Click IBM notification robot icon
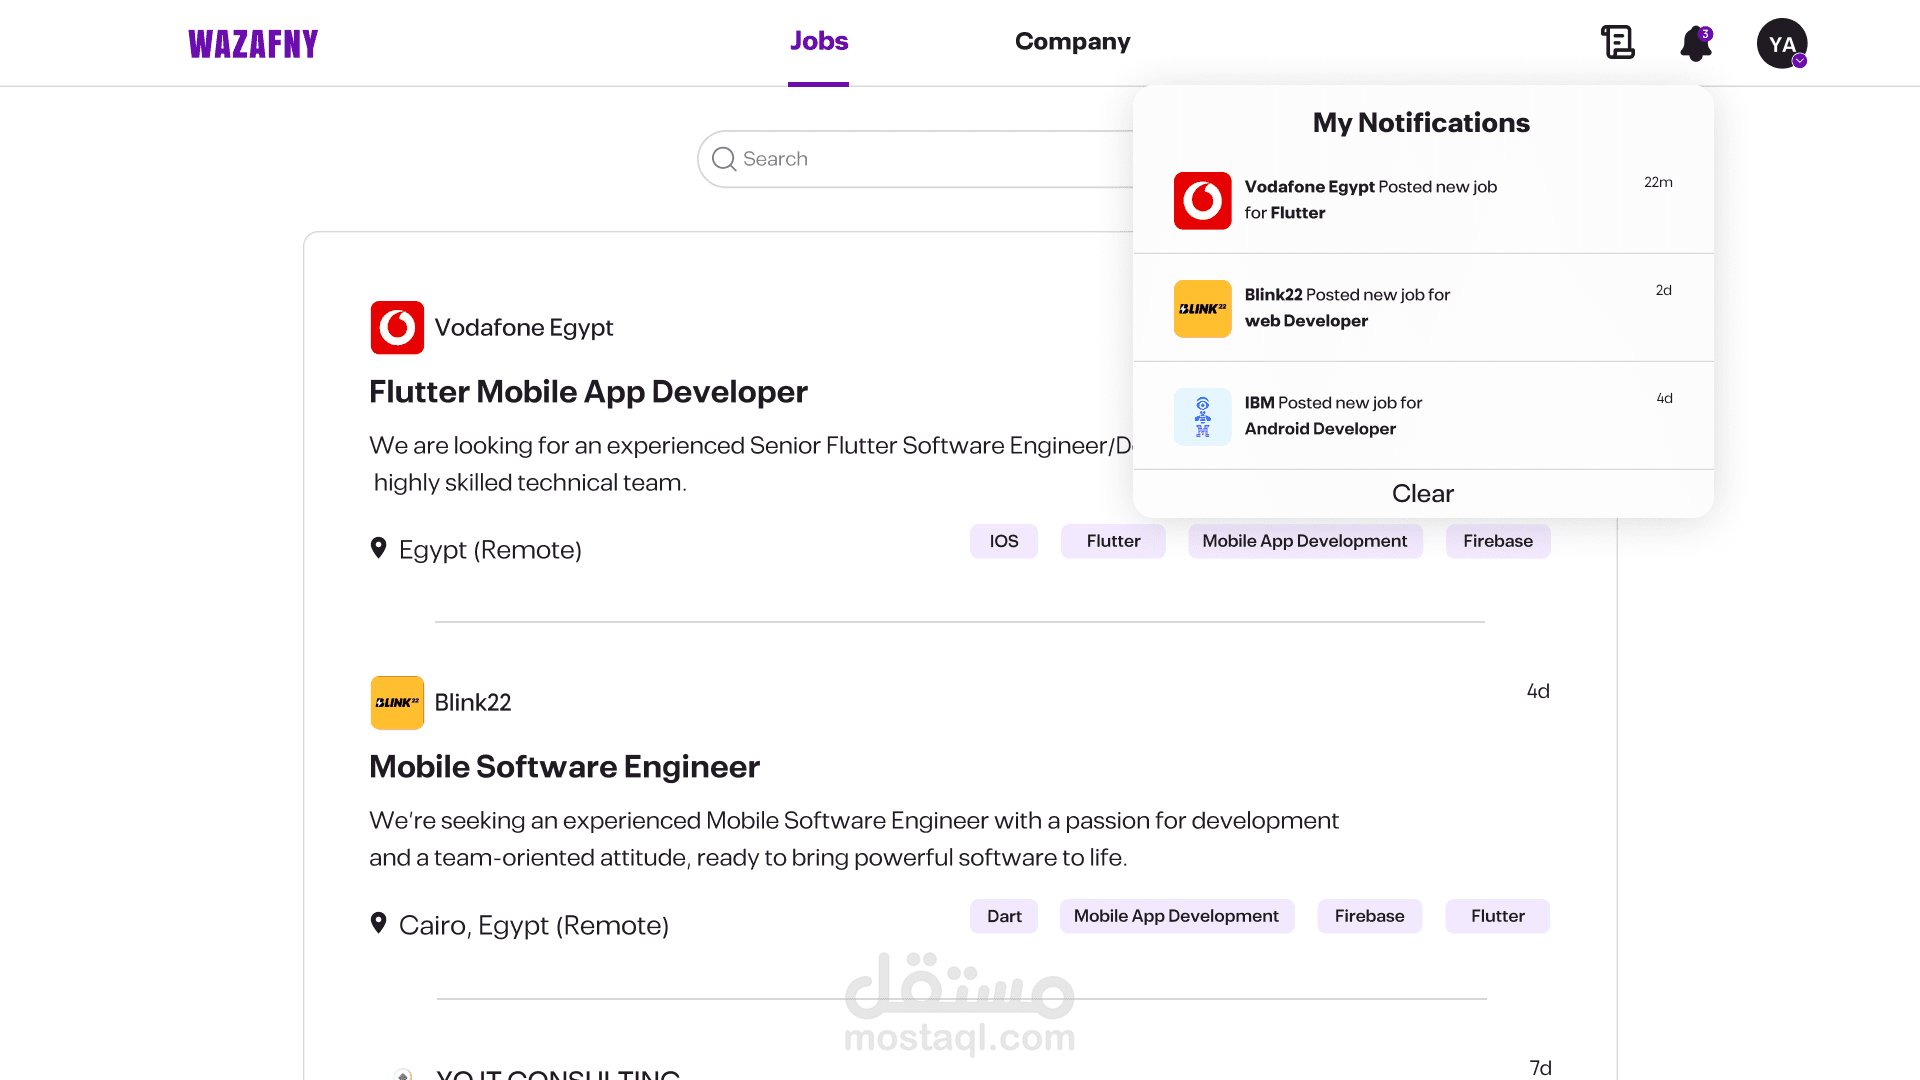Viewport: 1920px width, 1080px height. 1202,417
